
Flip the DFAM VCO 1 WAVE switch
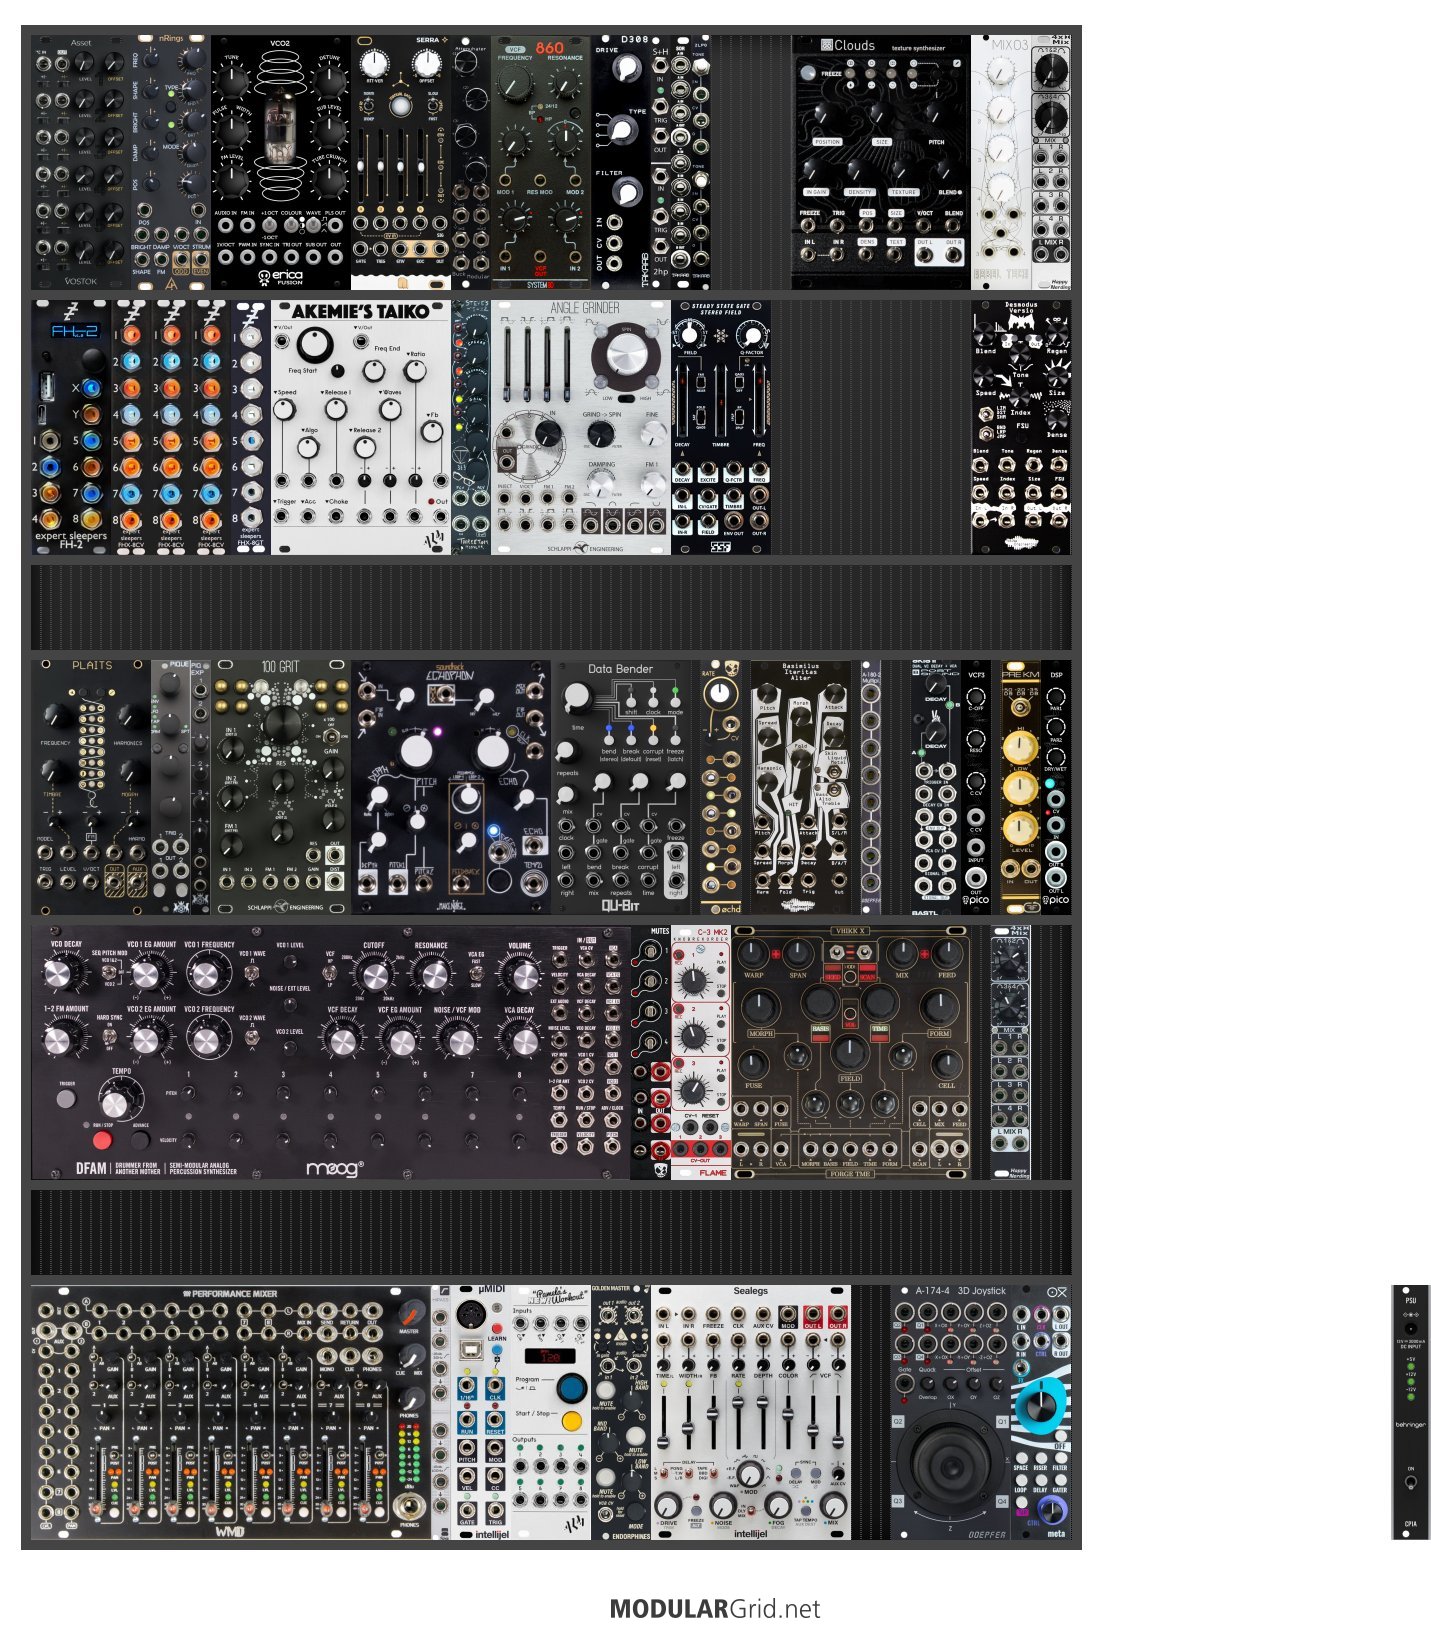[x=252, y=971]
